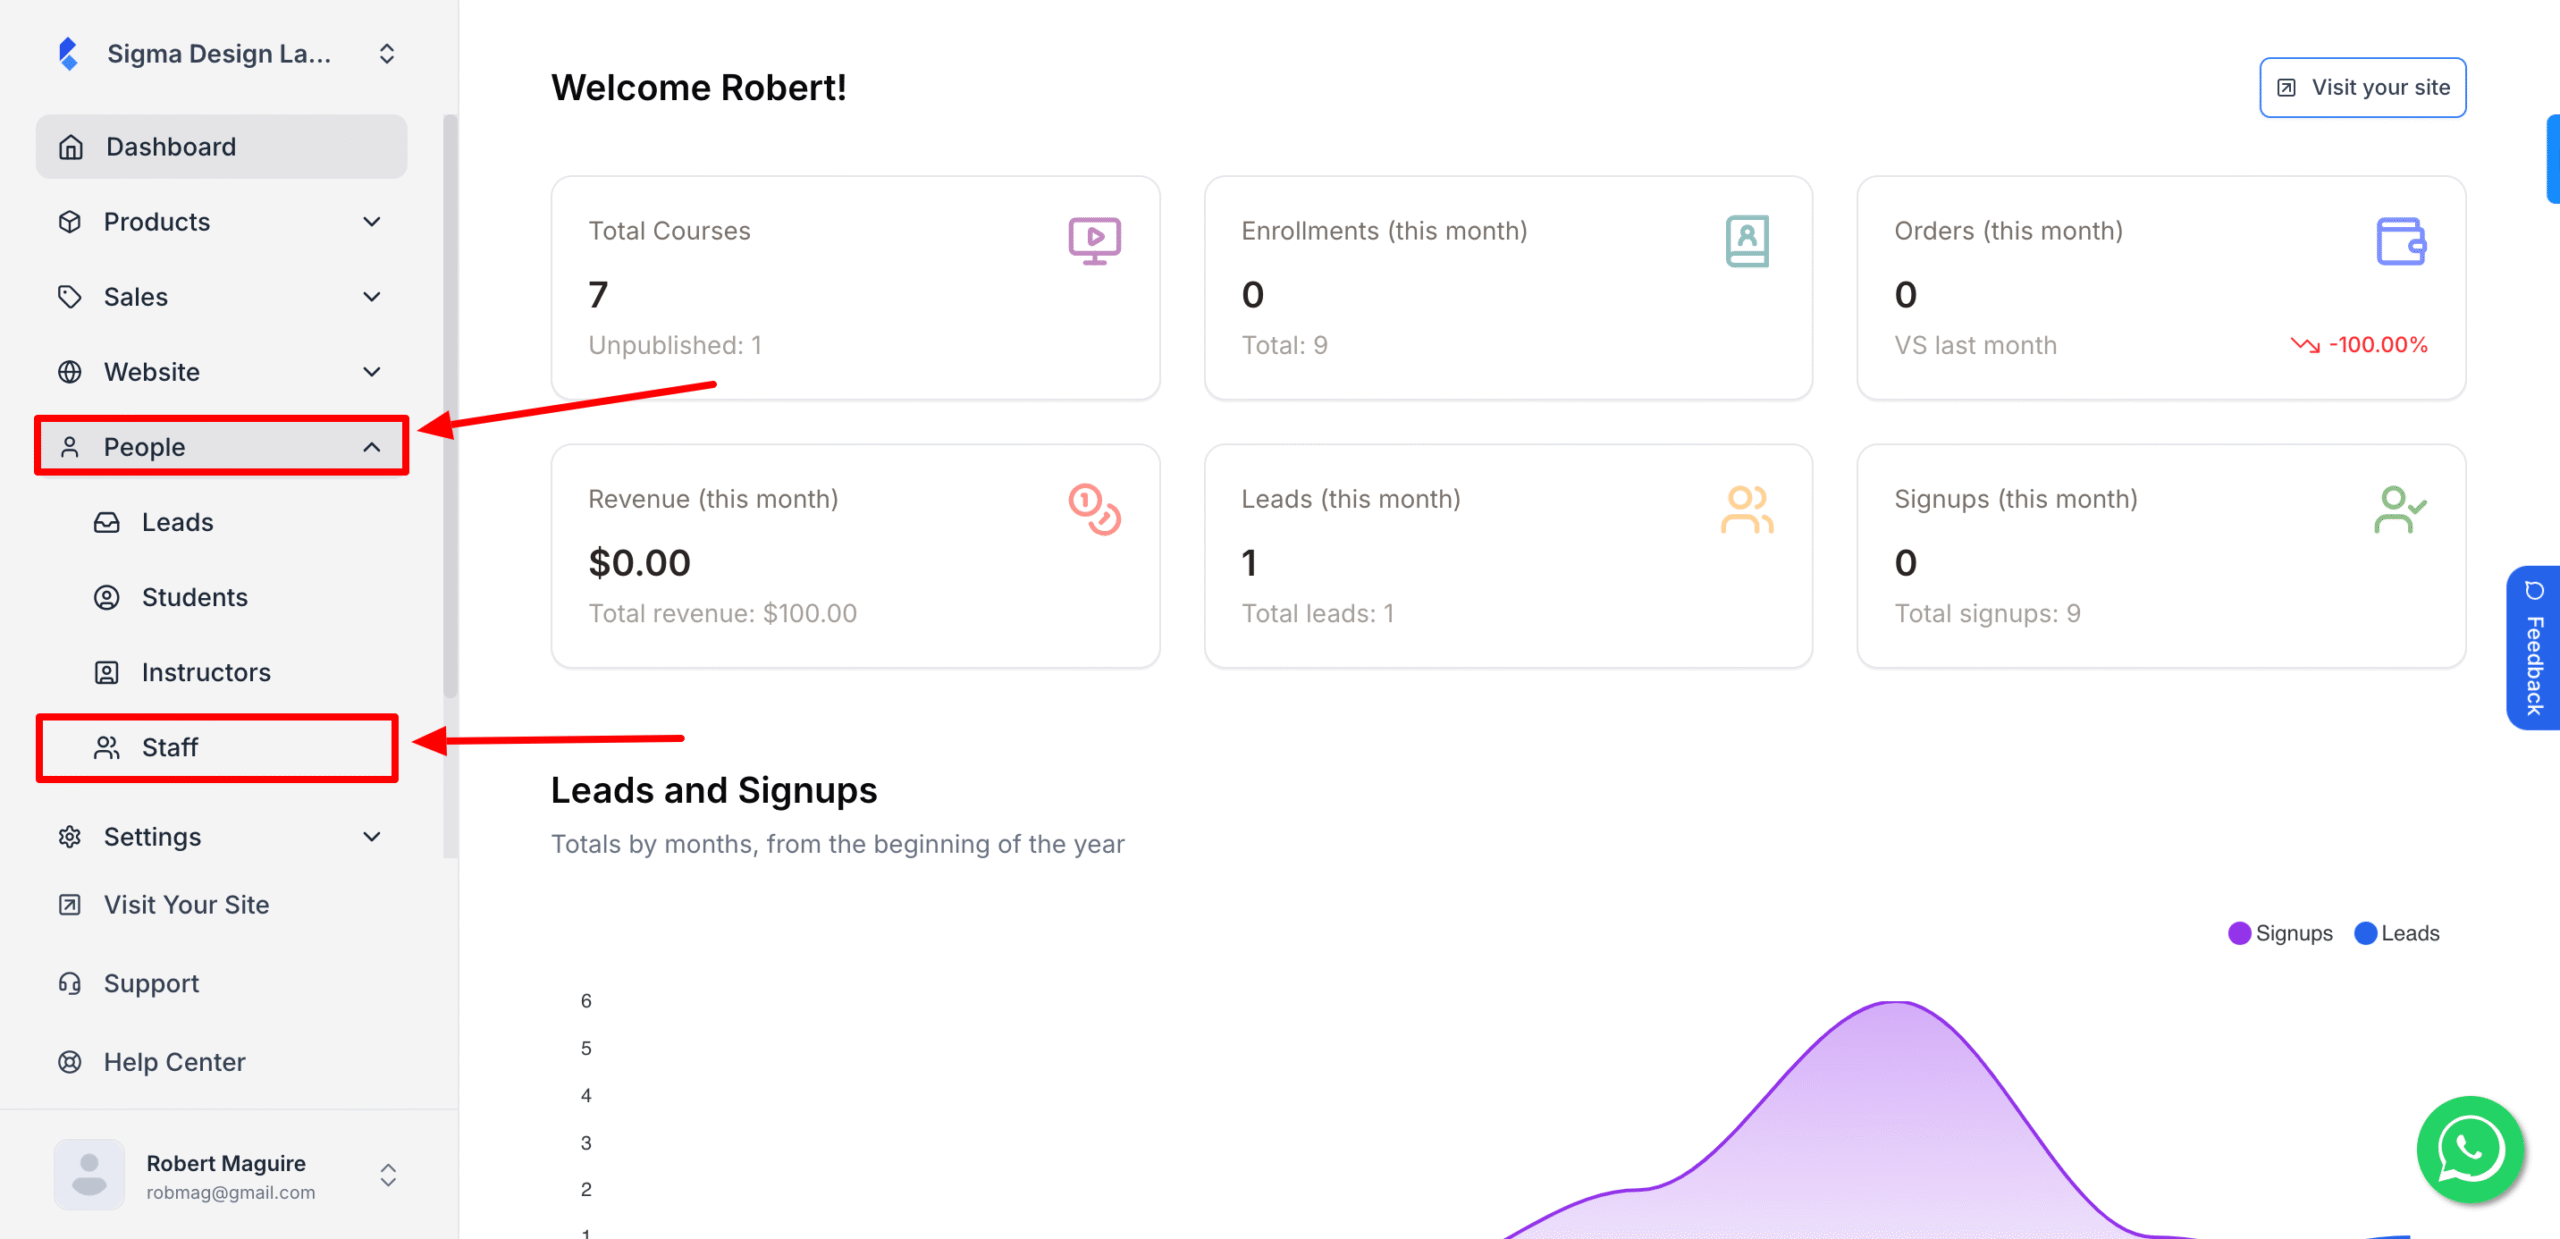Expand the Sales section chevron
Screen dimensions: 2560x1239
point(372,297)
